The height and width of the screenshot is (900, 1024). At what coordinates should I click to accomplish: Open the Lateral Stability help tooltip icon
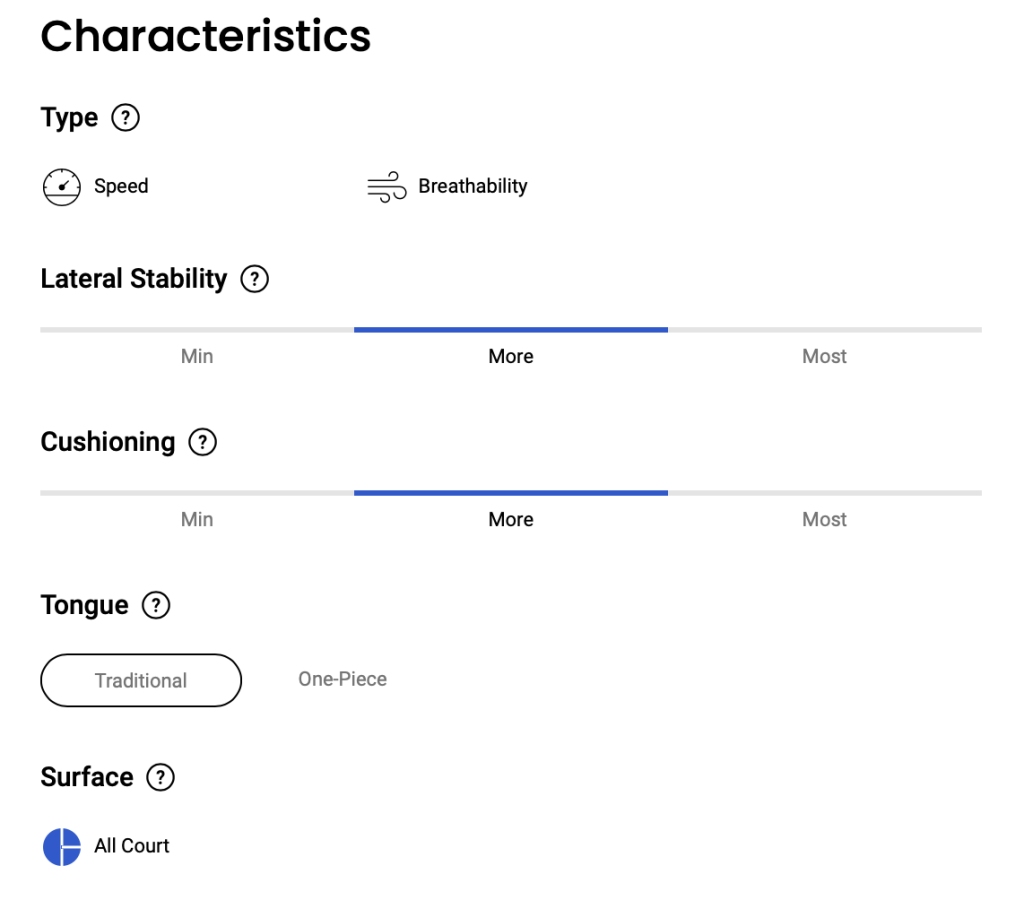coord(255,279)
